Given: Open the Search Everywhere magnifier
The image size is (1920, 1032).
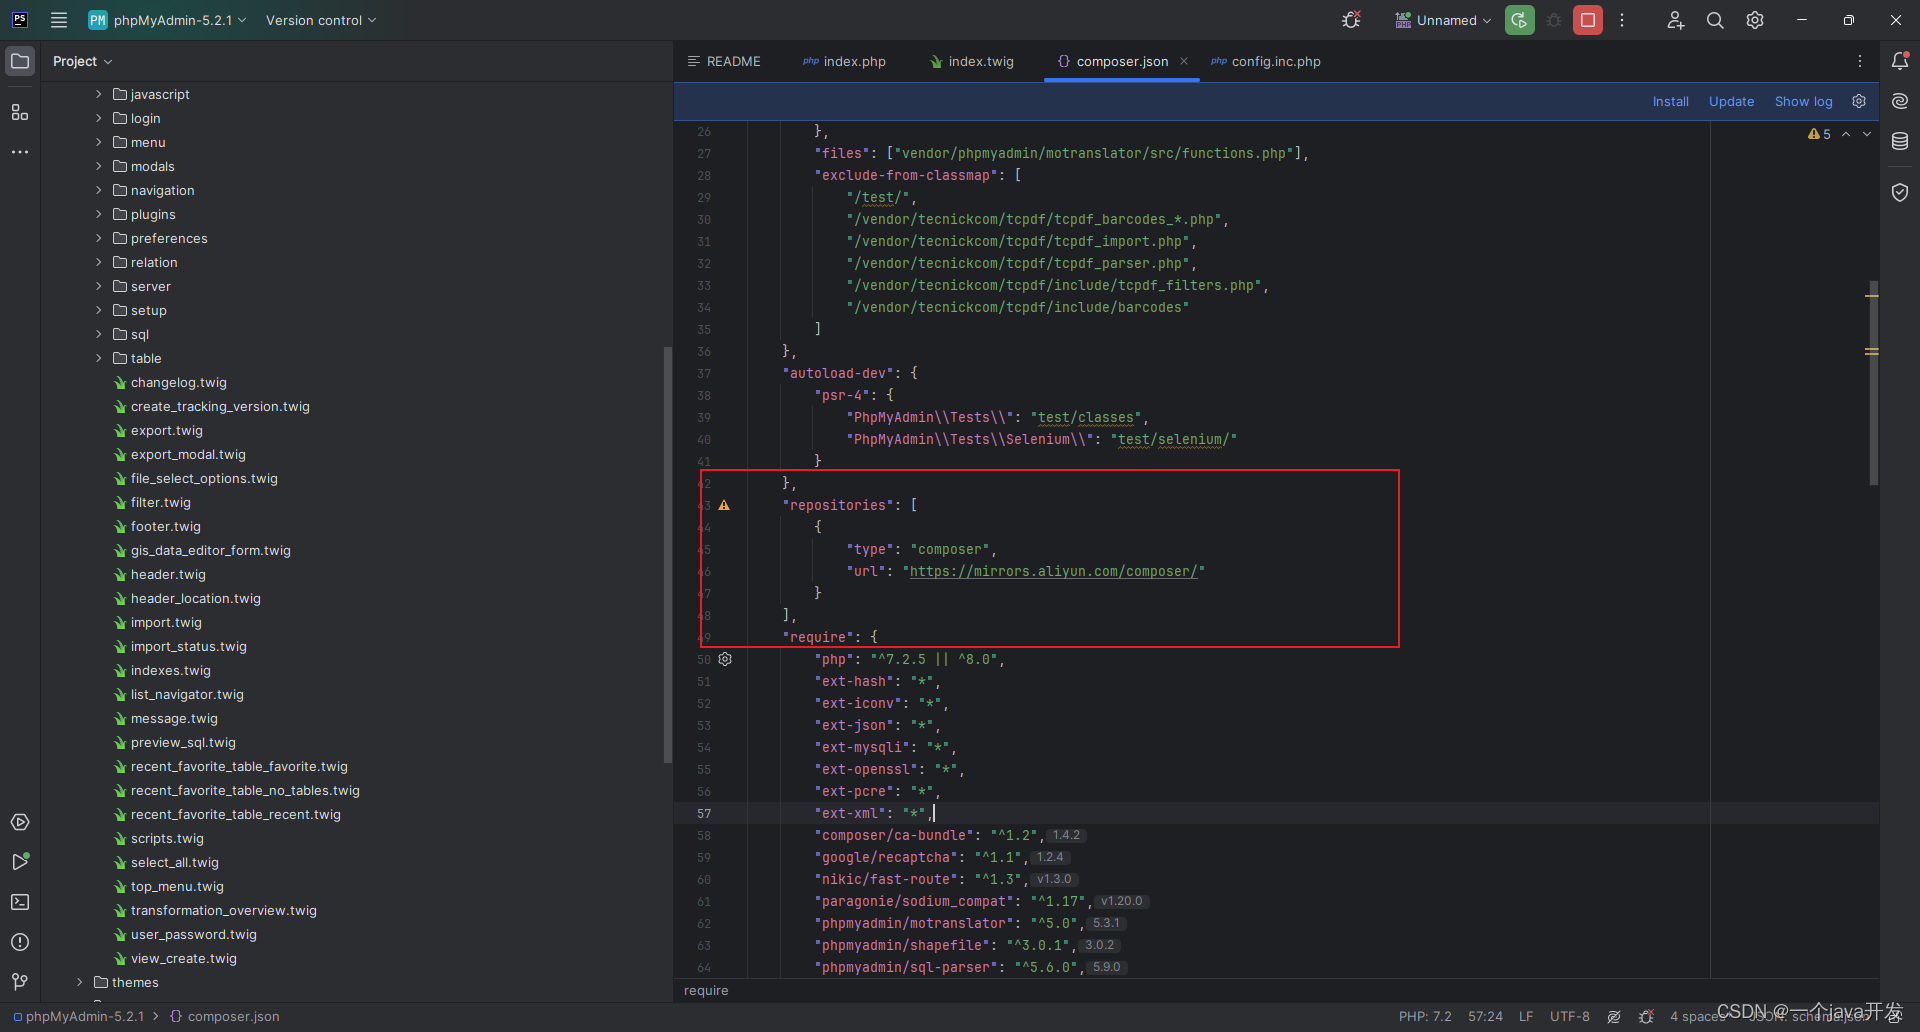Looking at the screenshot, I should point(1714,20).
